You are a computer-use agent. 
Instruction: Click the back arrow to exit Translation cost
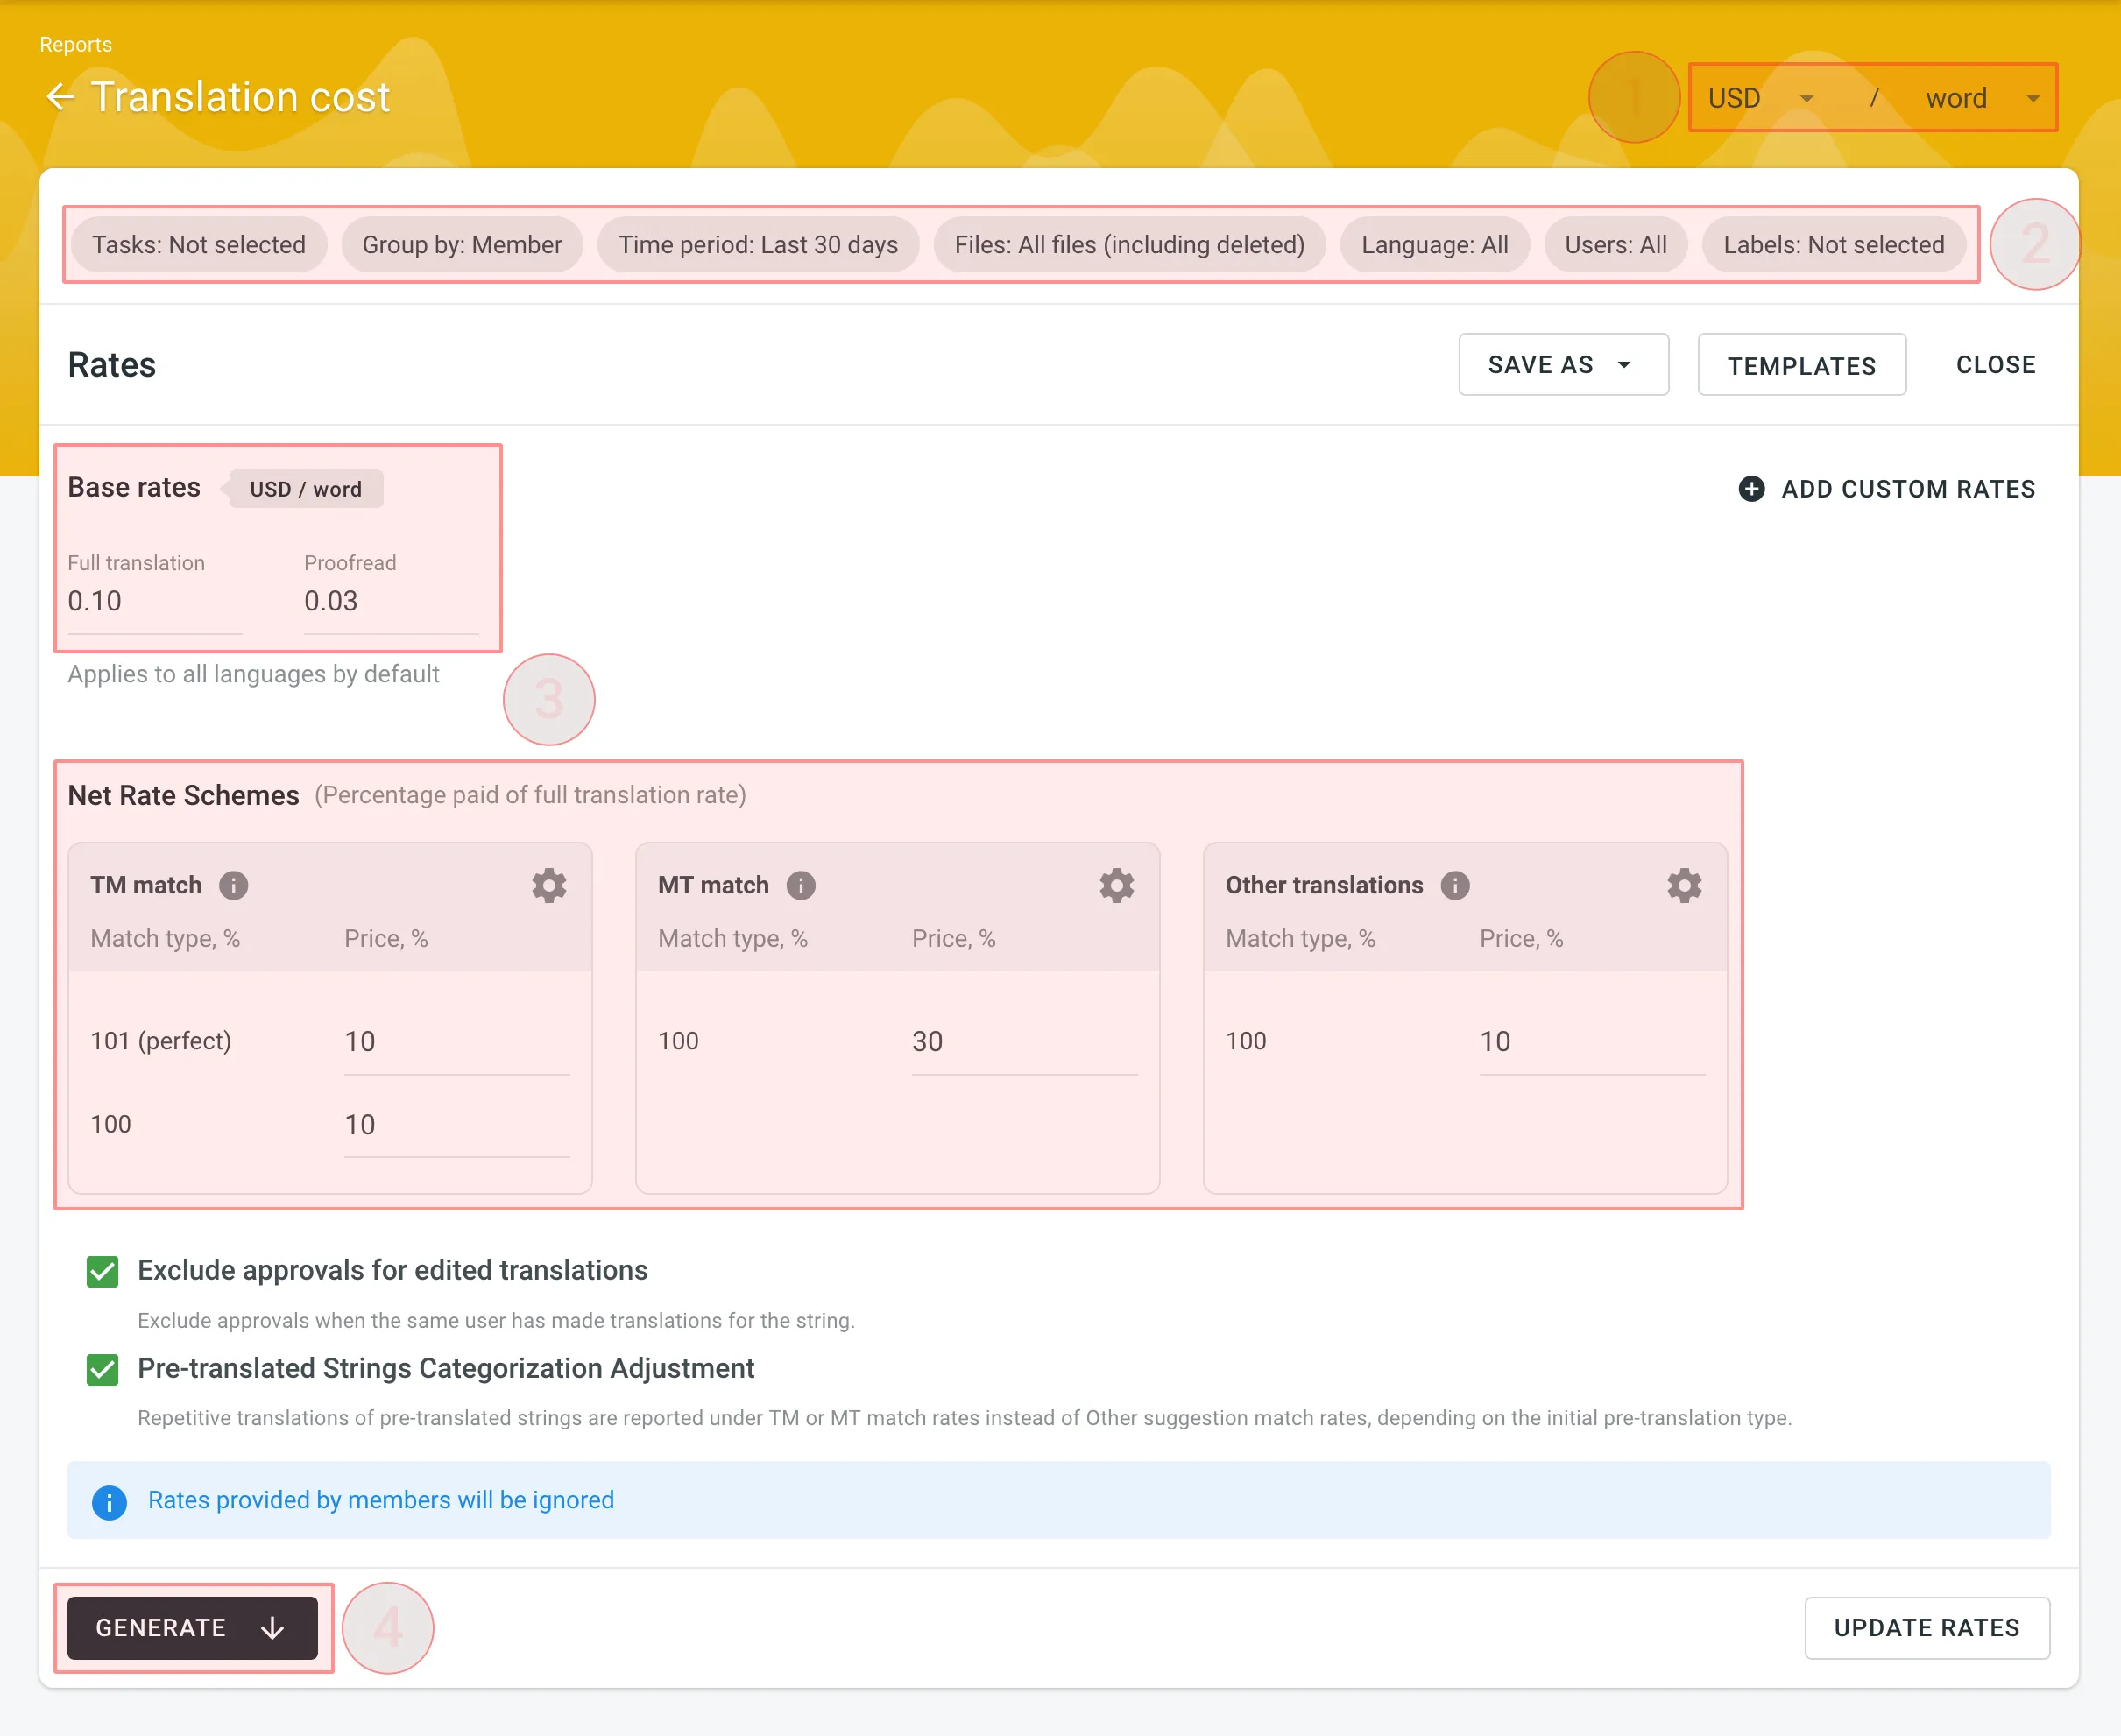[63, 97]
